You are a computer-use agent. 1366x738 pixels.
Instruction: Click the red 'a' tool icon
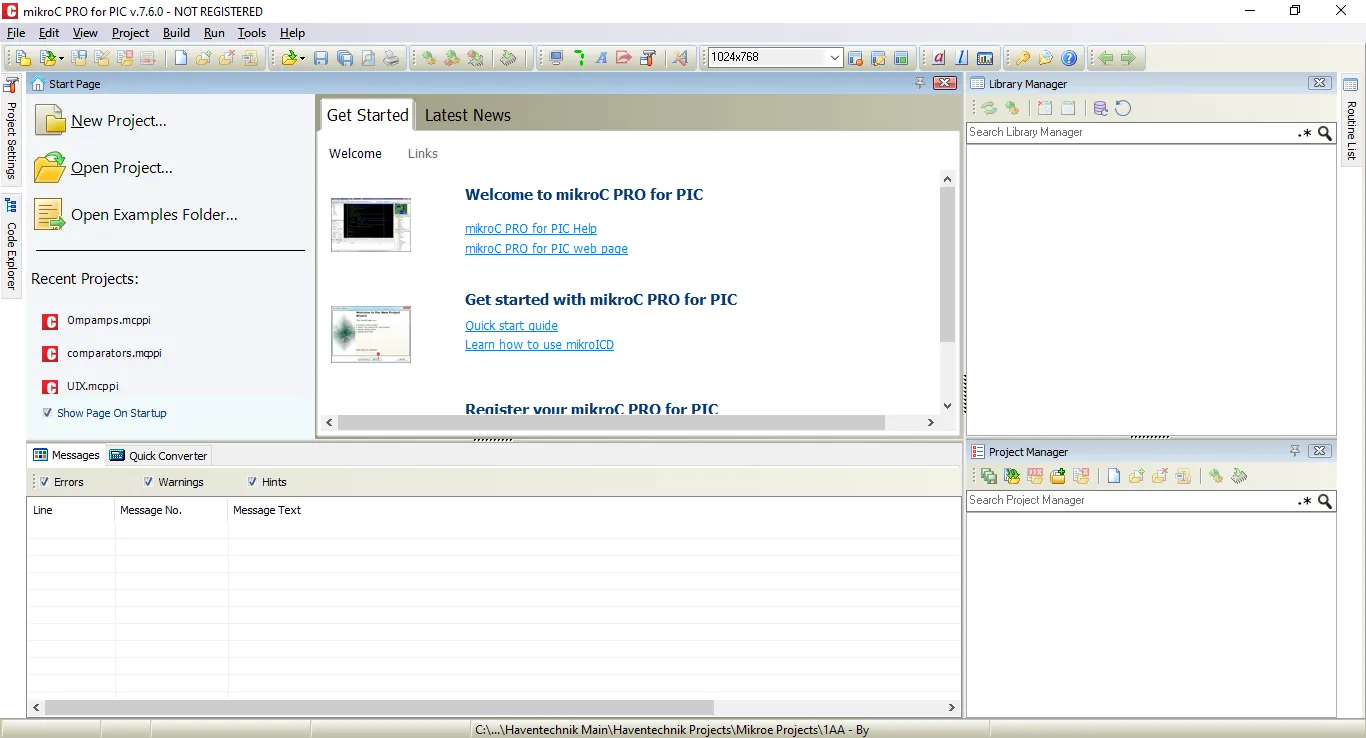(939, 58)
